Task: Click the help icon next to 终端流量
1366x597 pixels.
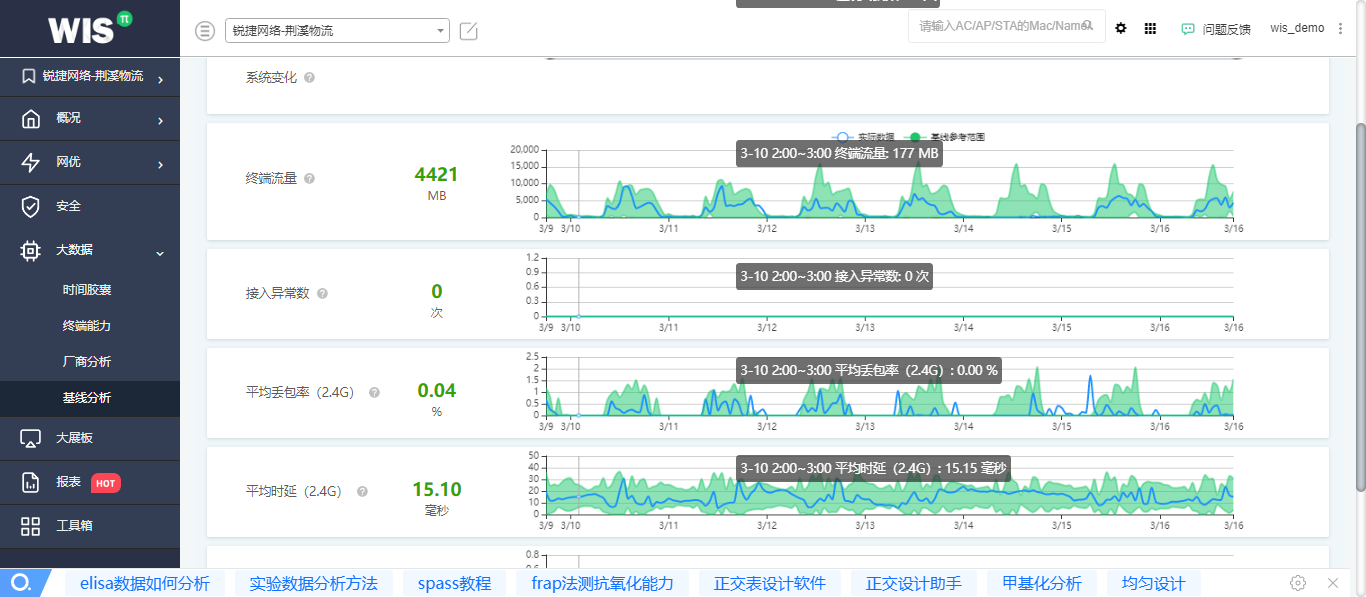Action: (x=309, y=179)
